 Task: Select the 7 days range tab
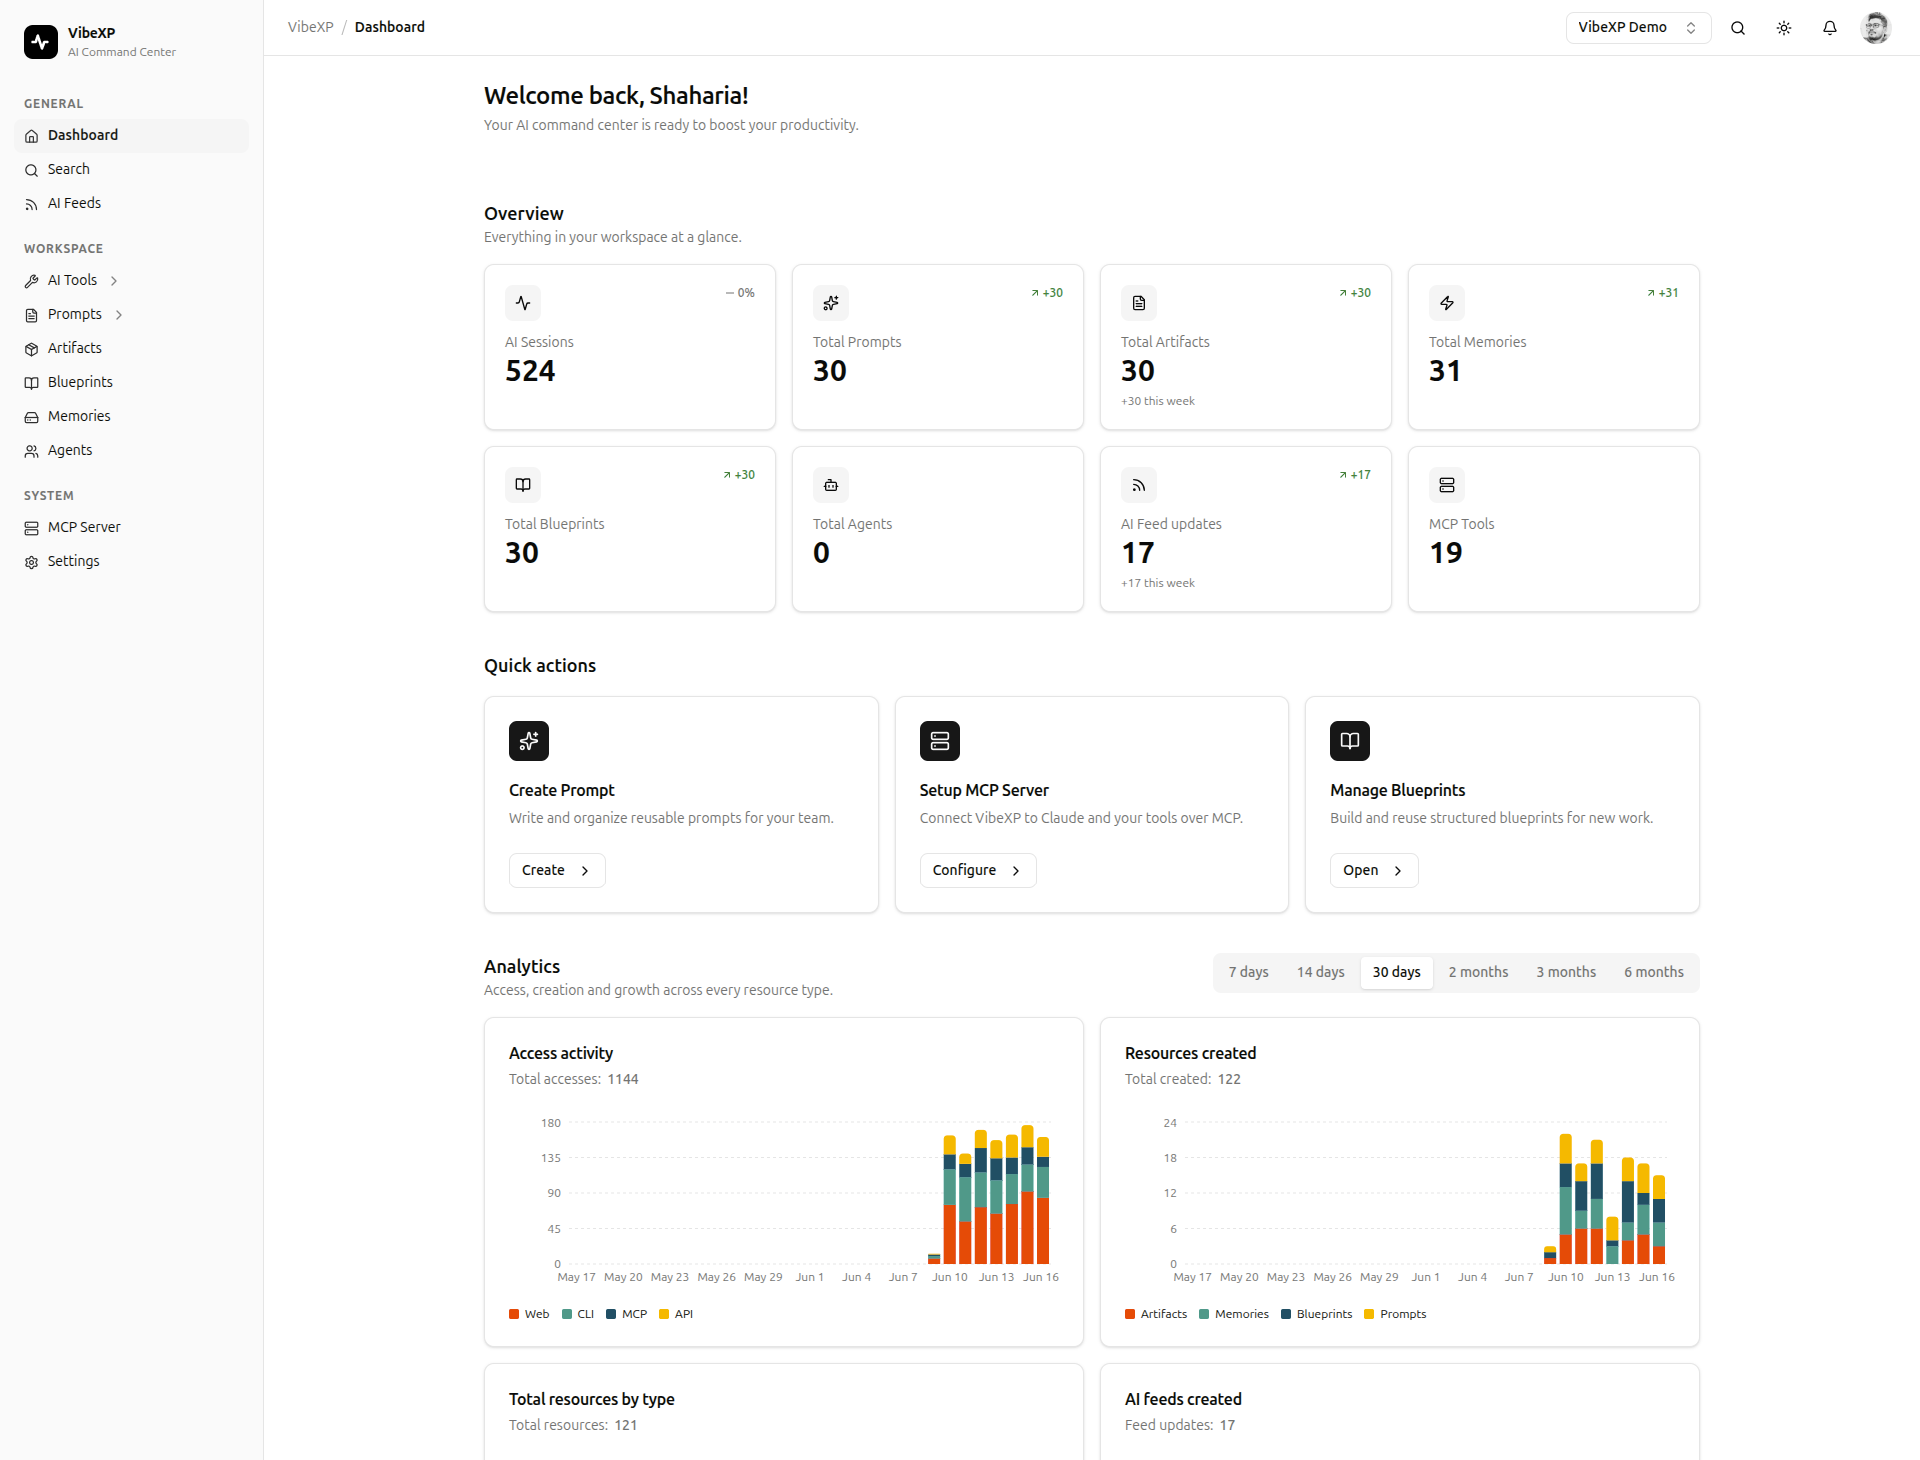click(x=1248, y=973)
